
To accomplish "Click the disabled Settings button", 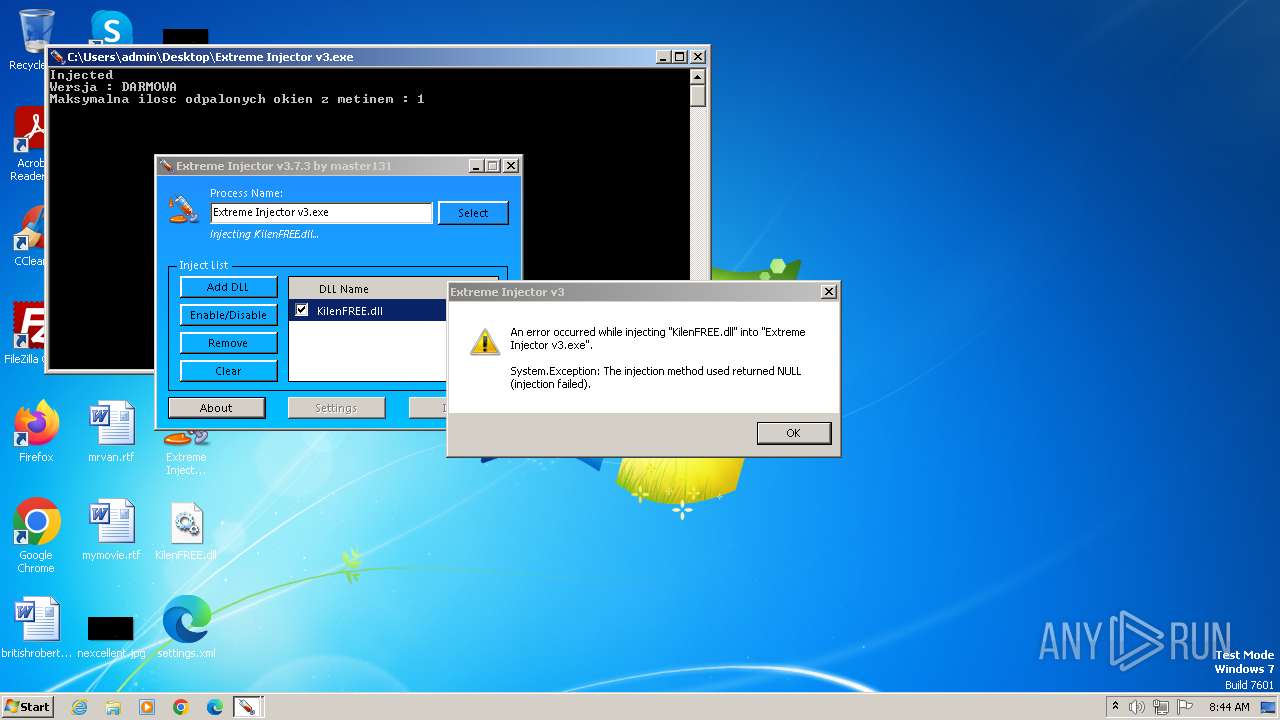I will pyautogui.click(x=336, y=408).
